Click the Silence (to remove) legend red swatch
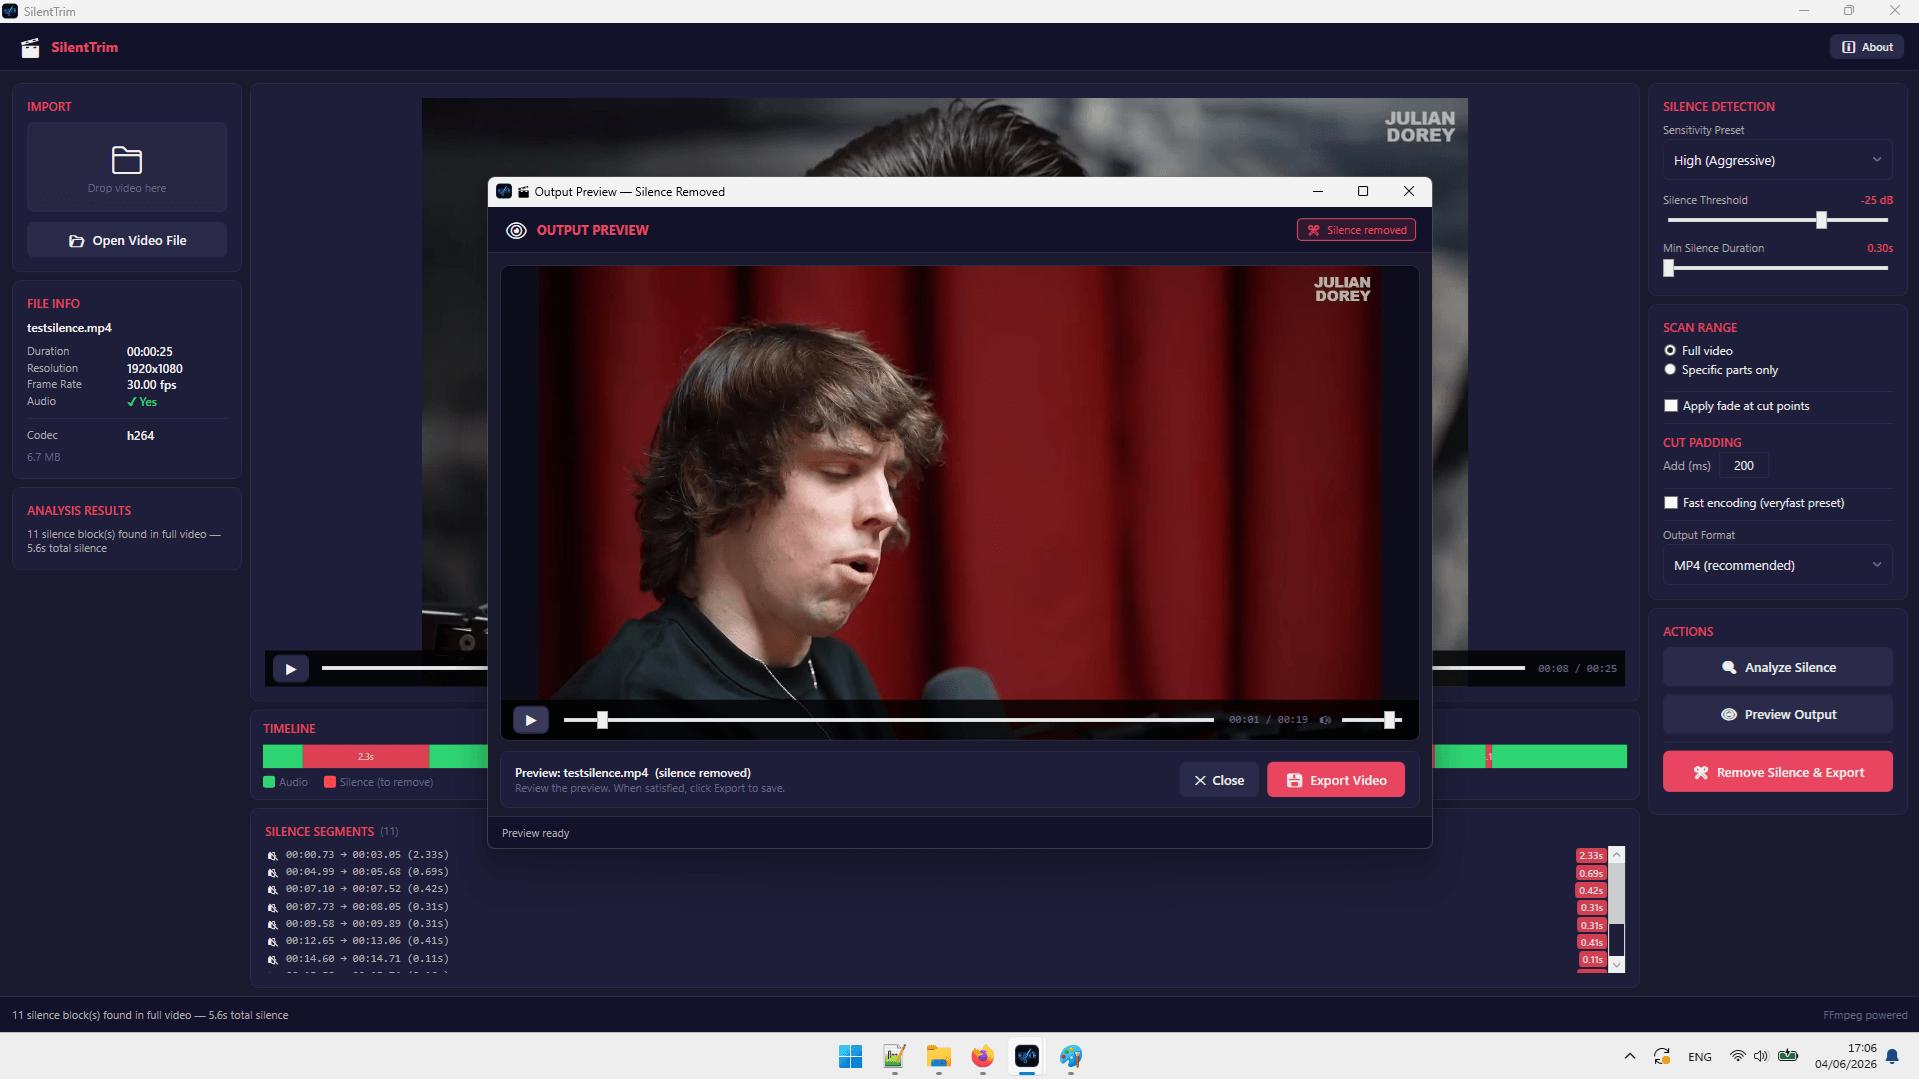The height and width of the screenshot is (1079, 1919). pyautogui.click(x=330, y=782)
